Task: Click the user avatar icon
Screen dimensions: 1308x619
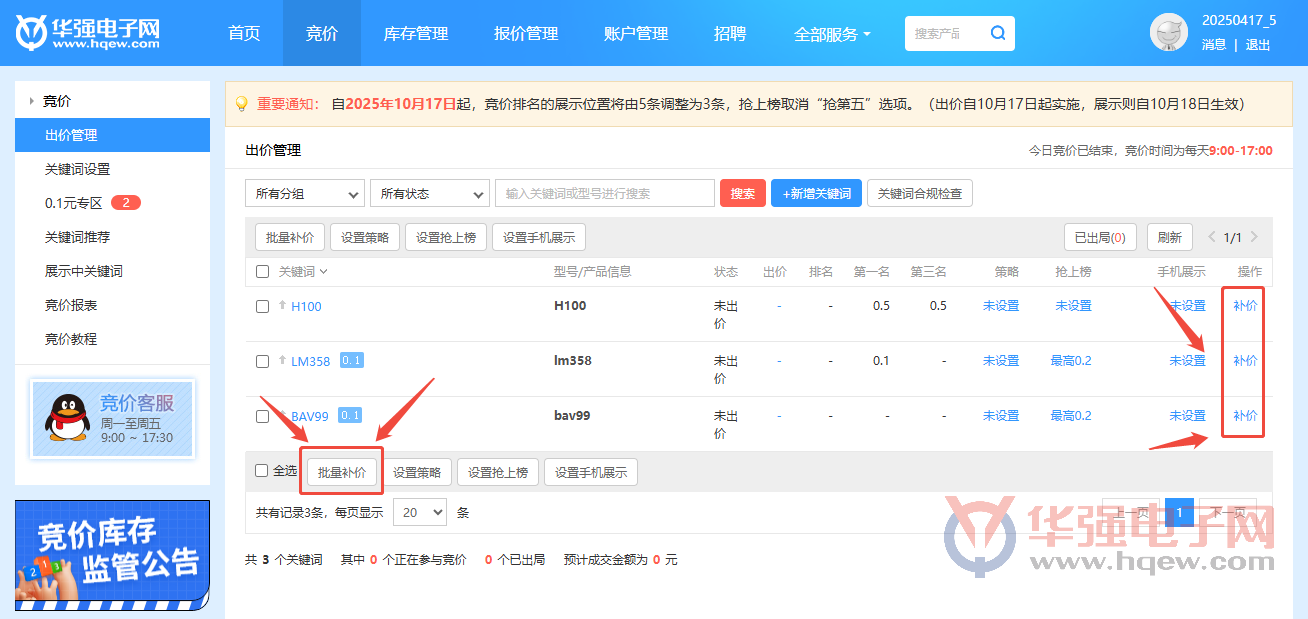Action: click(x=1168, y=33)
